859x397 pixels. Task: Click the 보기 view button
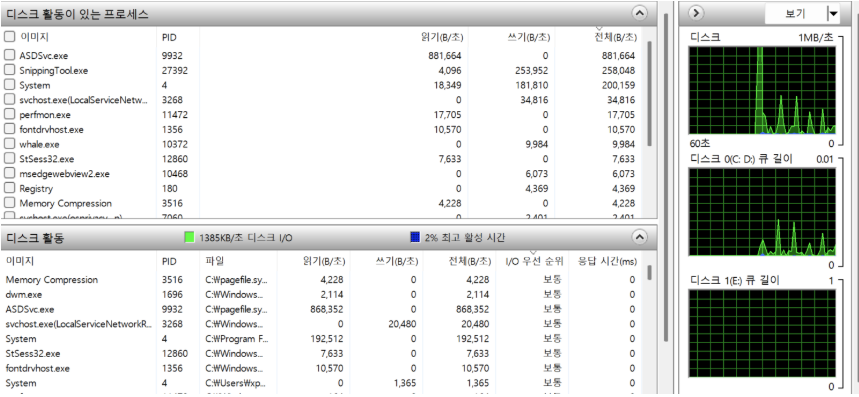pos(795,14)
